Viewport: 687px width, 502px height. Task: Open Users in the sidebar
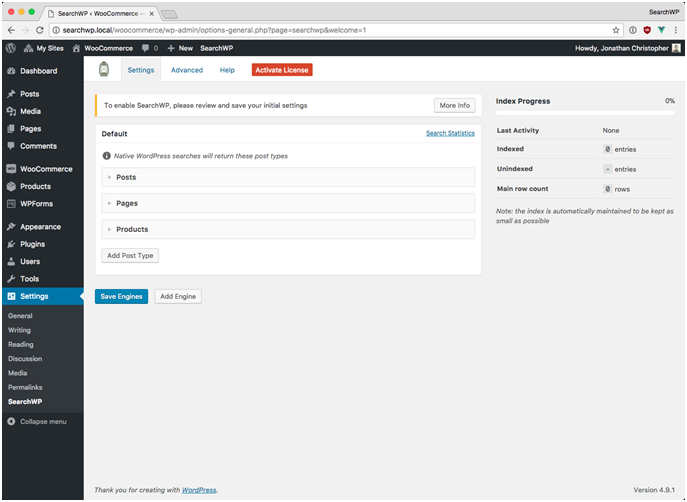click(42, 262)
